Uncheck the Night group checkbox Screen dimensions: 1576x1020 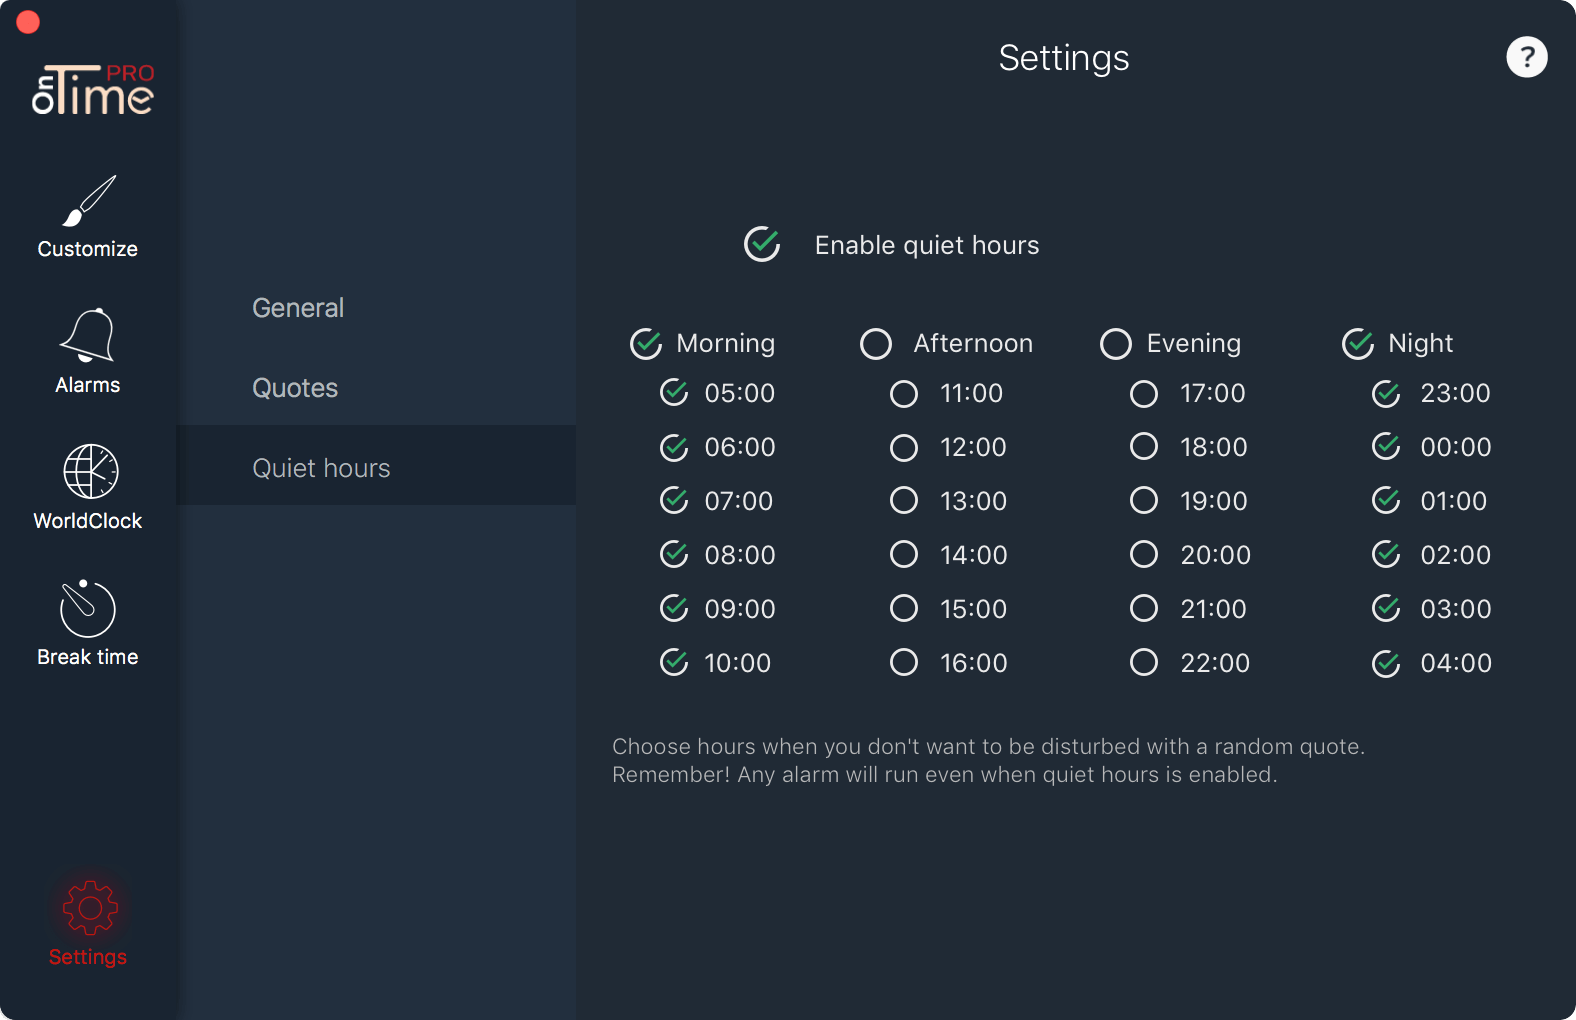pos(1358,344)
